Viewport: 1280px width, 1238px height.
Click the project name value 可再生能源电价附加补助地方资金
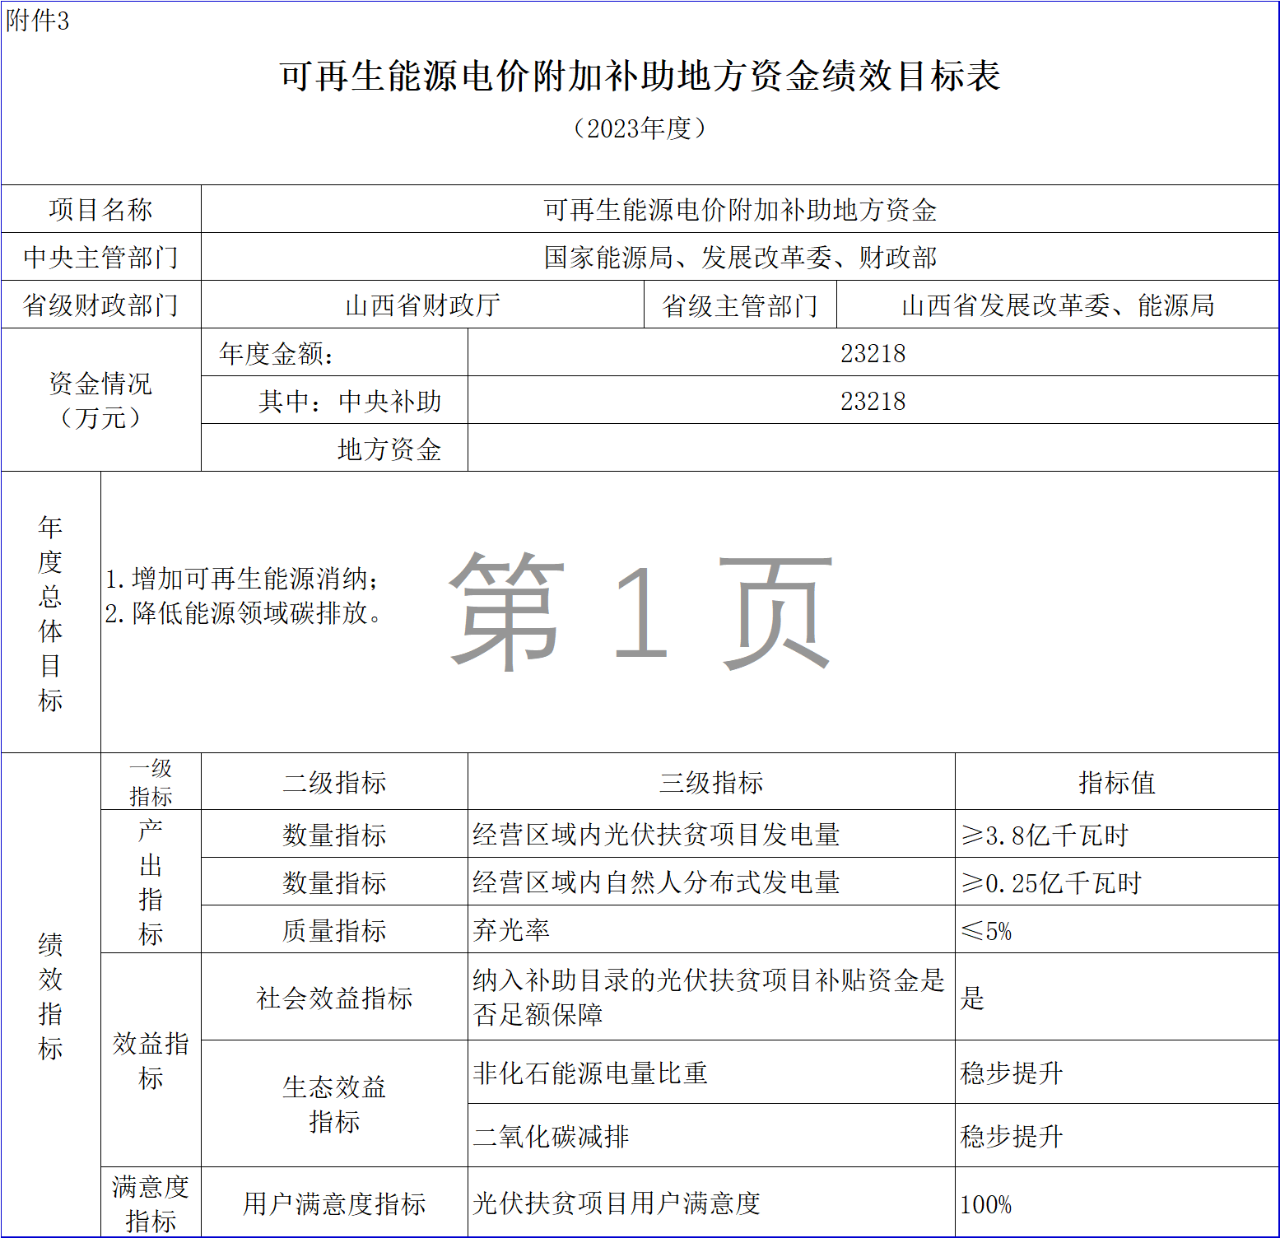tap(740, 209)
